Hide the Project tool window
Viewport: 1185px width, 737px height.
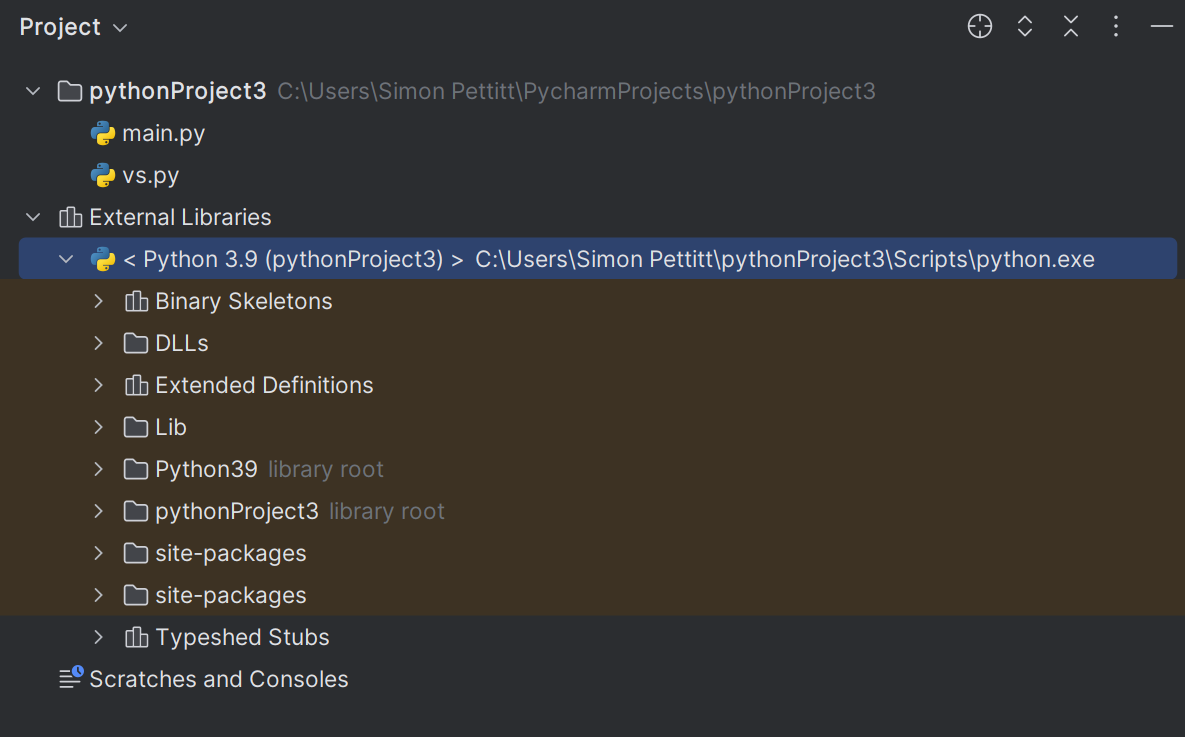[x=1161, y=27]
